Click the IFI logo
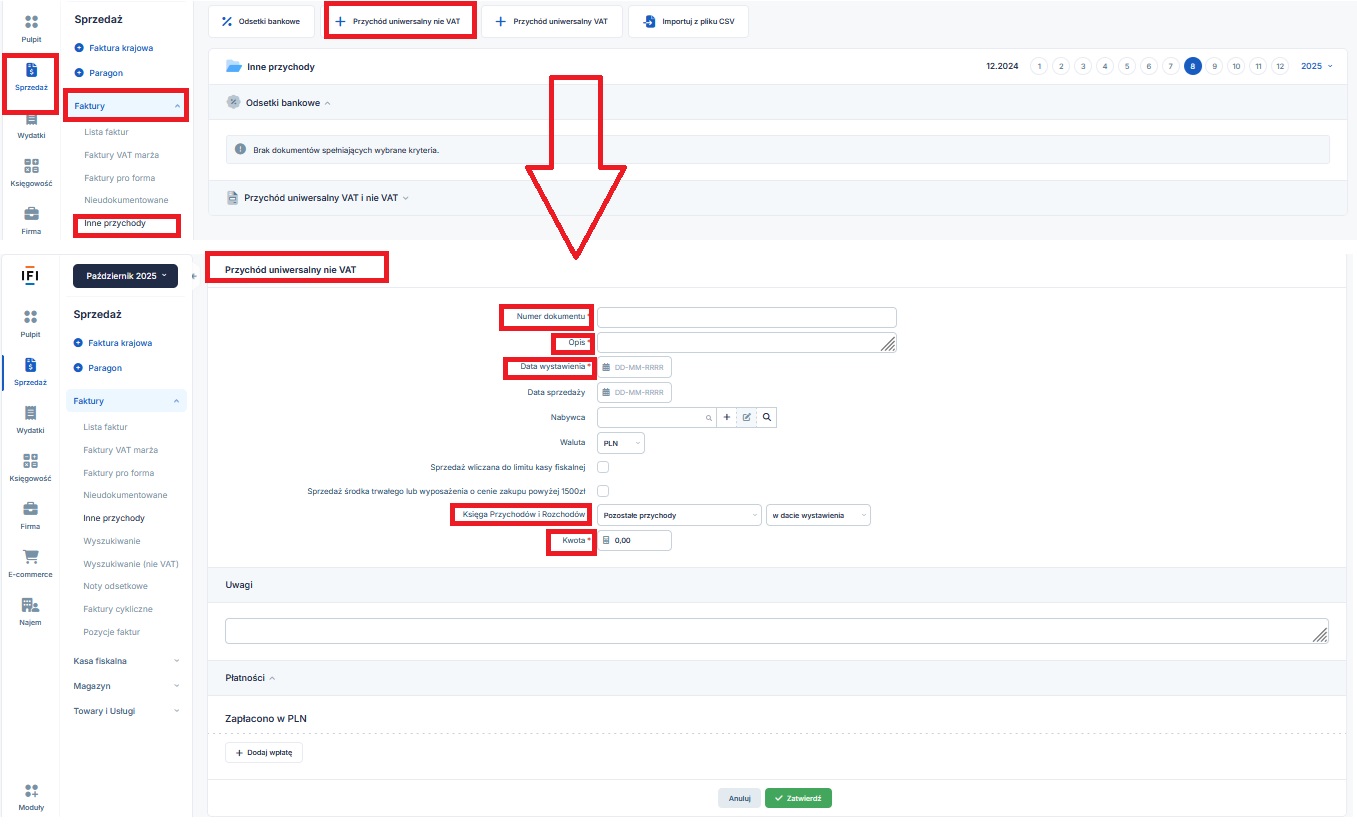1357x826 pixels. tap(30, 275)
